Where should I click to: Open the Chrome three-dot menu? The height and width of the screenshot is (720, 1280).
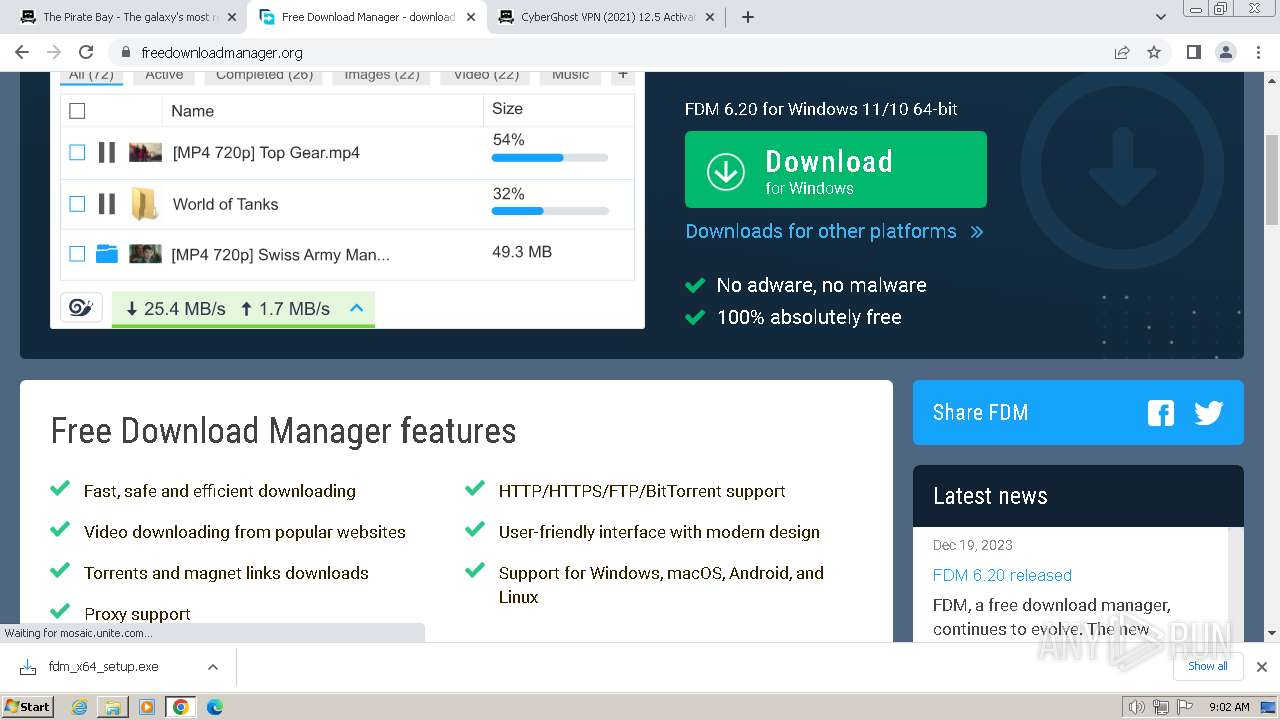[1257, 52]
